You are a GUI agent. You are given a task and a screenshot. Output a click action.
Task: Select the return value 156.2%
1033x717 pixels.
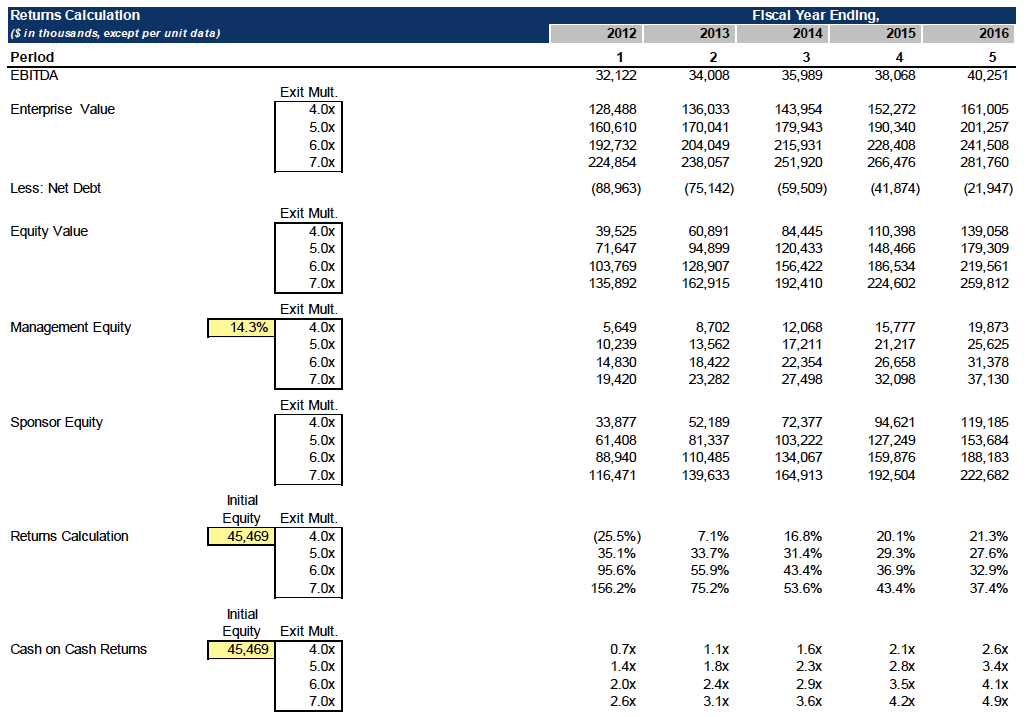[613, 588]
